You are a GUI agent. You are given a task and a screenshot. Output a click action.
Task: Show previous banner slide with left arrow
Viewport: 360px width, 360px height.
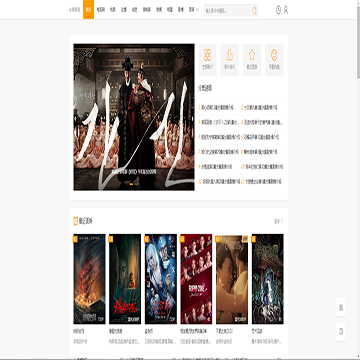(x=75, y=118)
